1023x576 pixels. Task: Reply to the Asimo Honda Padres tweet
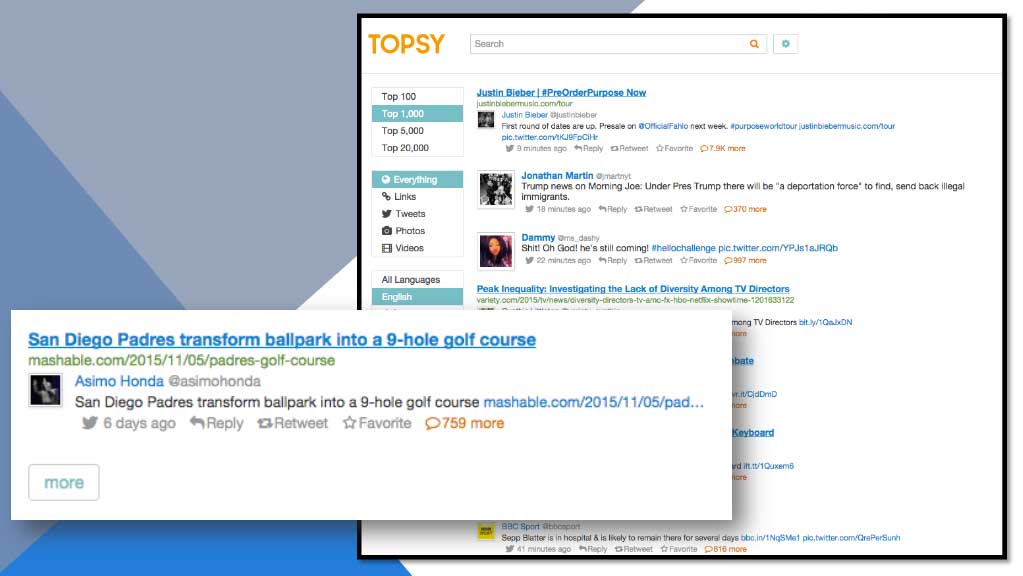point(216,423)
